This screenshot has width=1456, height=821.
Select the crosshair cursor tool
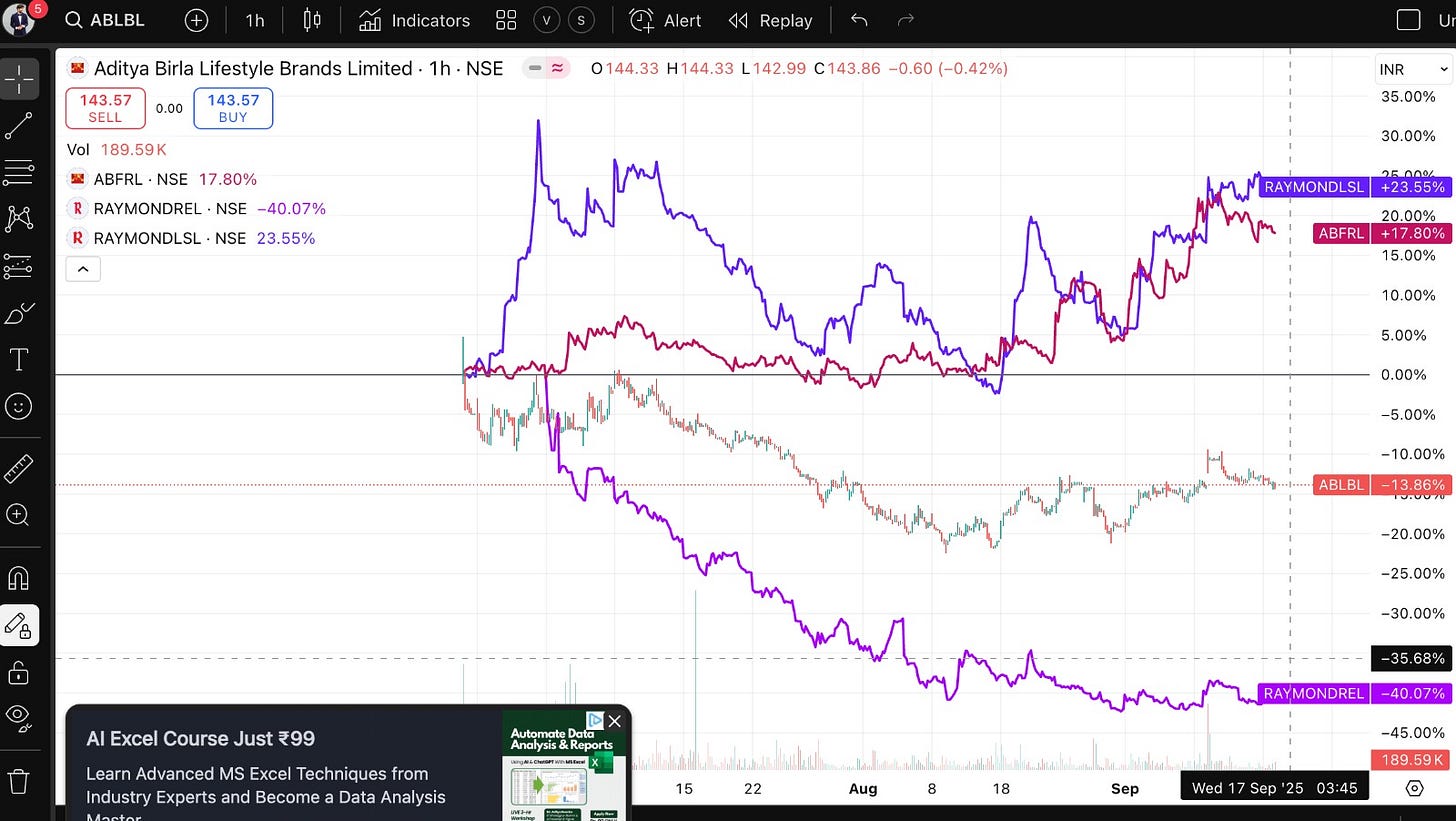pyautogui.click(x=19, y=79)
